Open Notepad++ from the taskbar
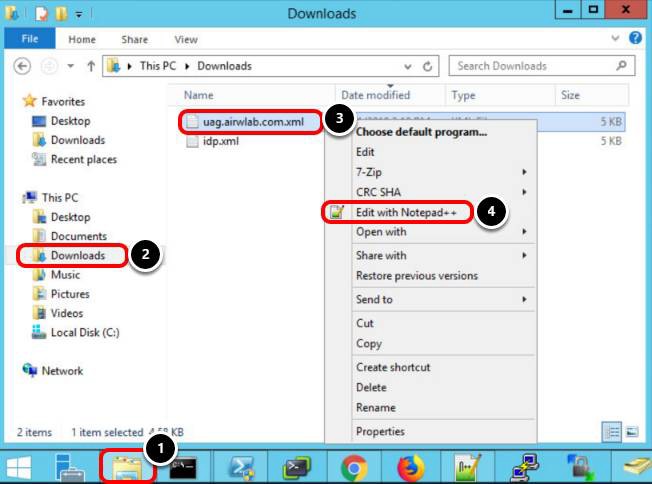This screenshot has width=652, height=484. click(468, 468)
